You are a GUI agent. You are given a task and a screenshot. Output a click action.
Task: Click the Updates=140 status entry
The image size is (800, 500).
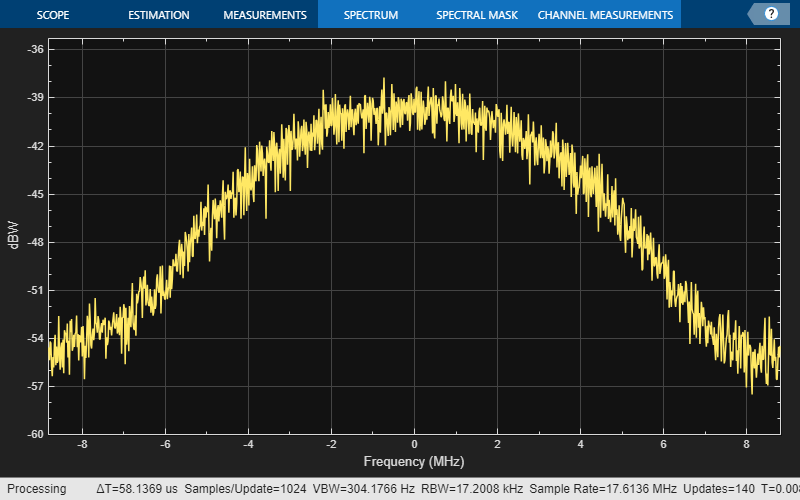pyautogui.click(x=718, y=489)
